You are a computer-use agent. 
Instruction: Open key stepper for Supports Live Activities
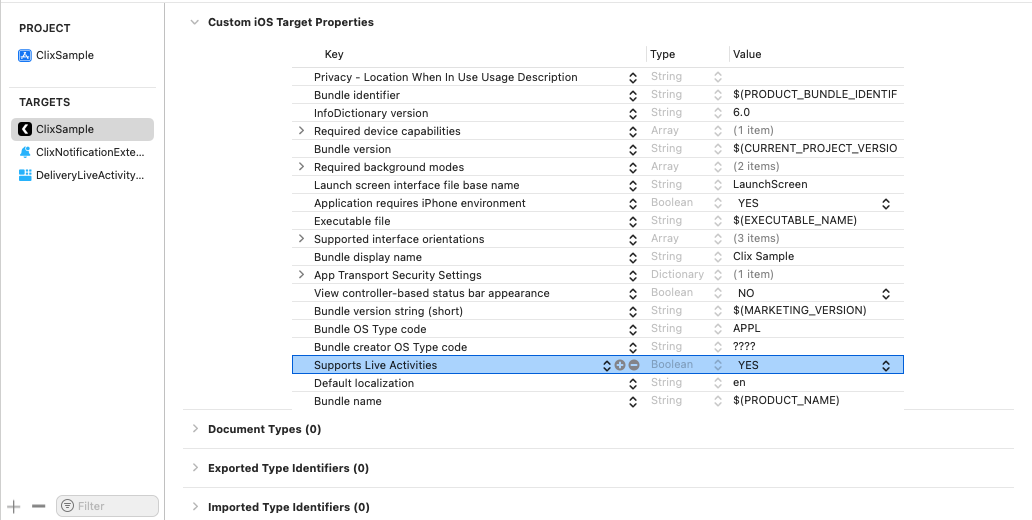(x=607, y=365)
